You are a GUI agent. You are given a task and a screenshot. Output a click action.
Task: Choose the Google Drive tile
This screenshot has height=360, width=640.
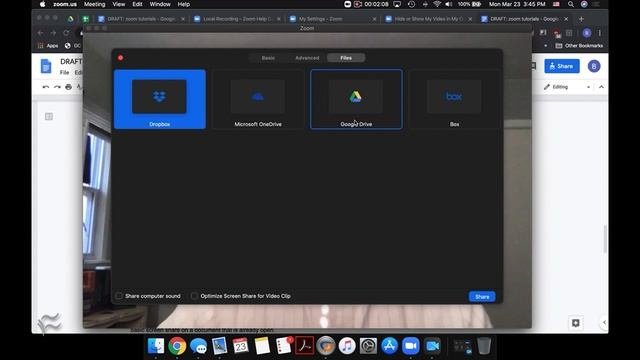pos(356,99)
